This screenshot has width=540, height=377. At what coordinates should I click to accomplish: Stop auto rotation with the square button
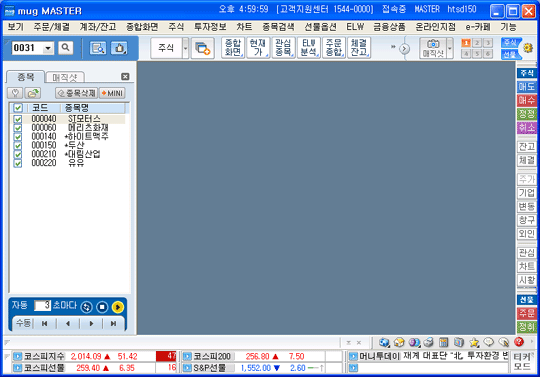tap(102, 307)
